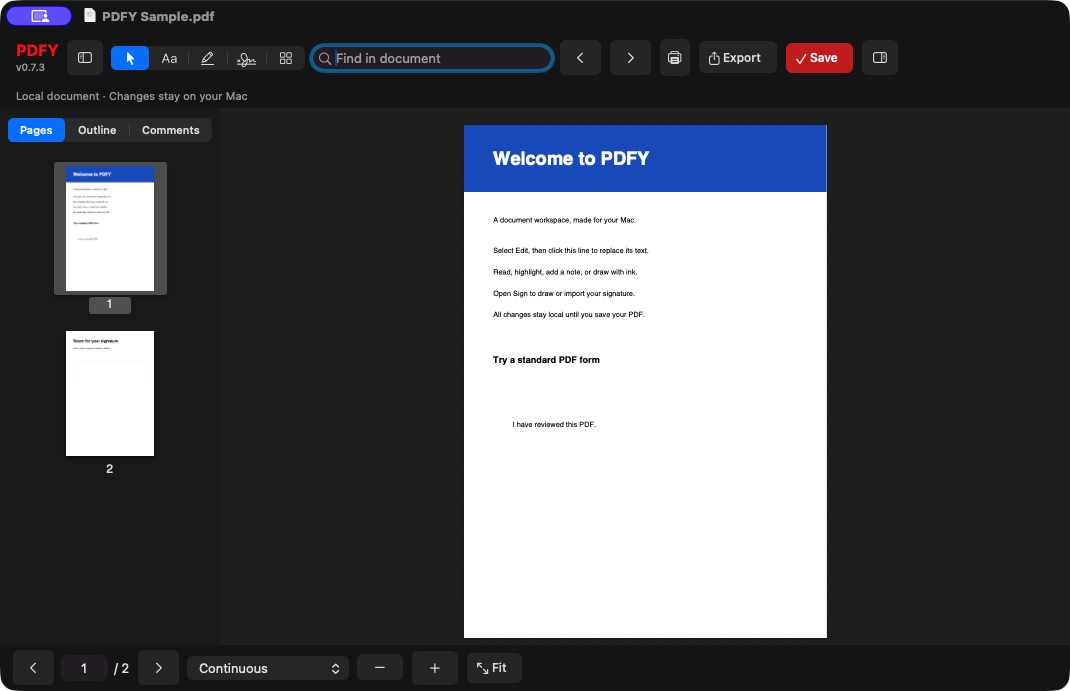
Task: Go to next search result arrow
Action: pos(630,58)
